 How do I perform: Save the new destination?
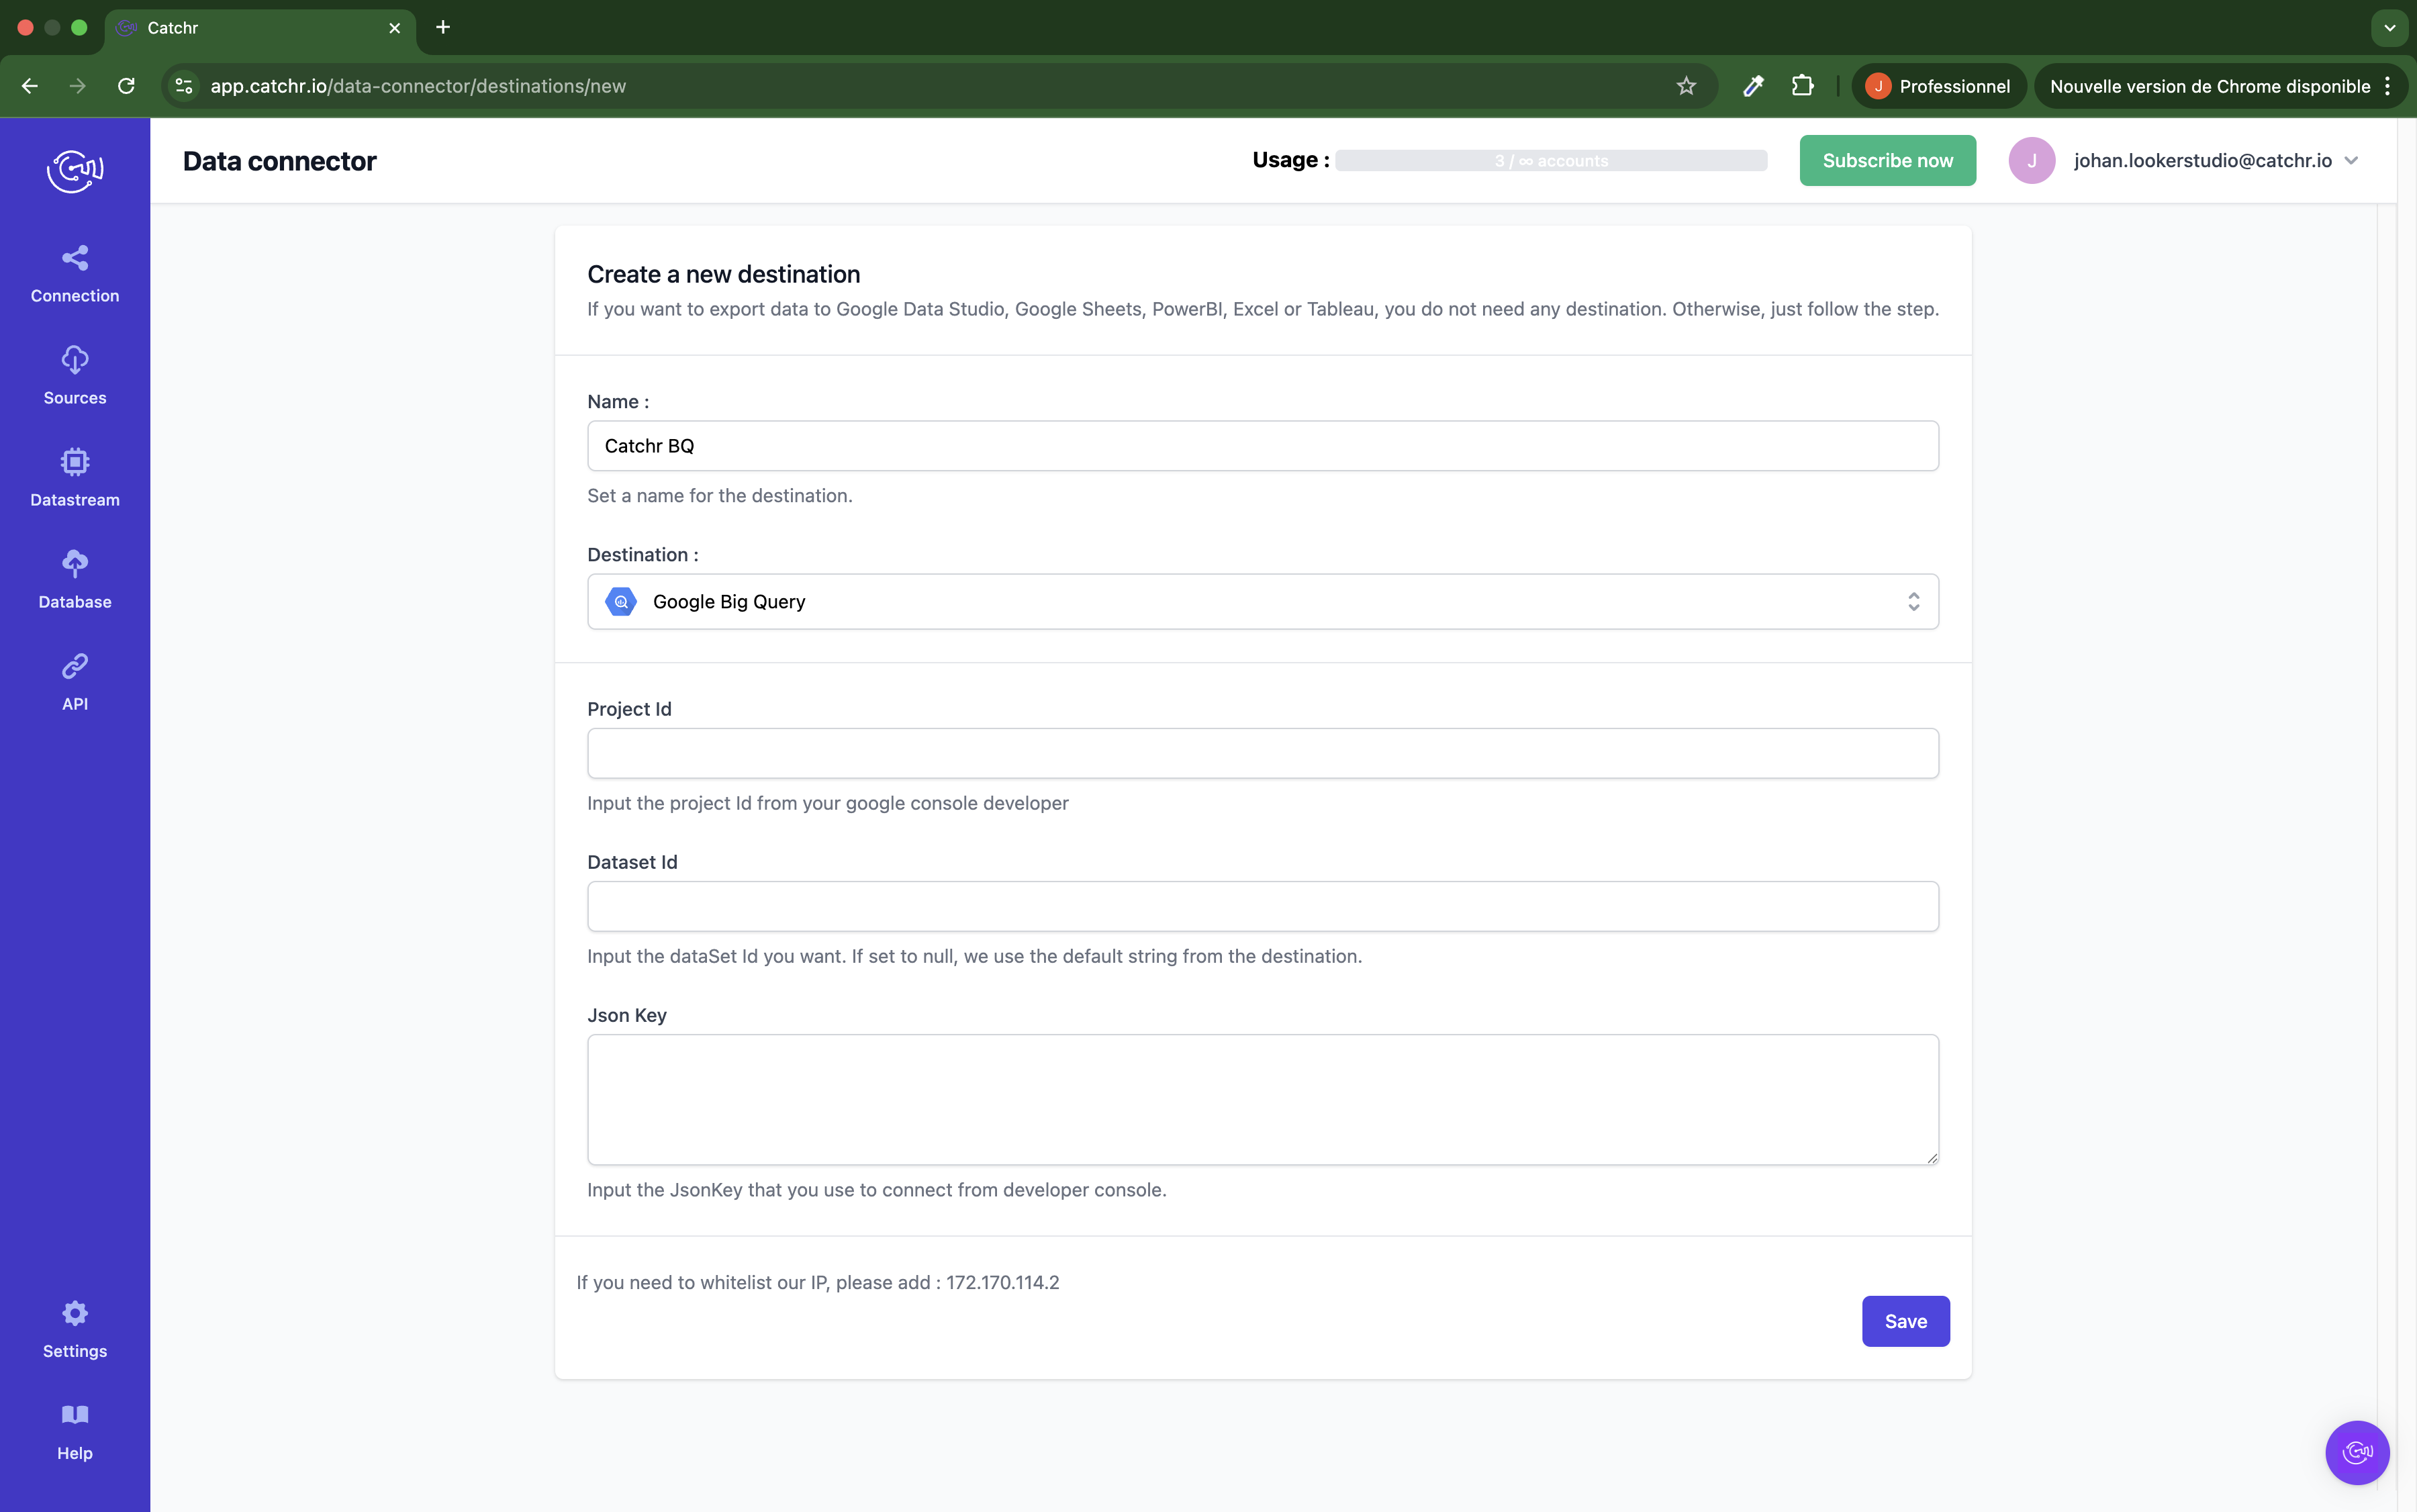(1905, 1321)
